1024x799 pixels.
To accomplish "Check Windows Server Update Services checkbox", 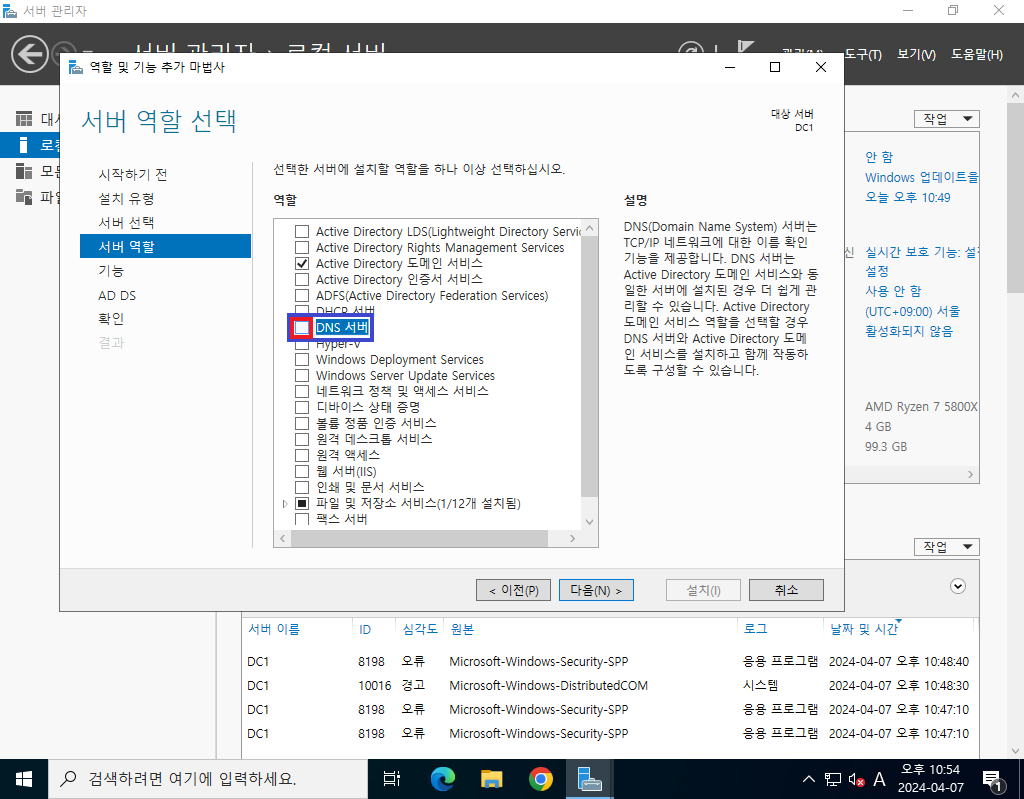I will [302, 376].
